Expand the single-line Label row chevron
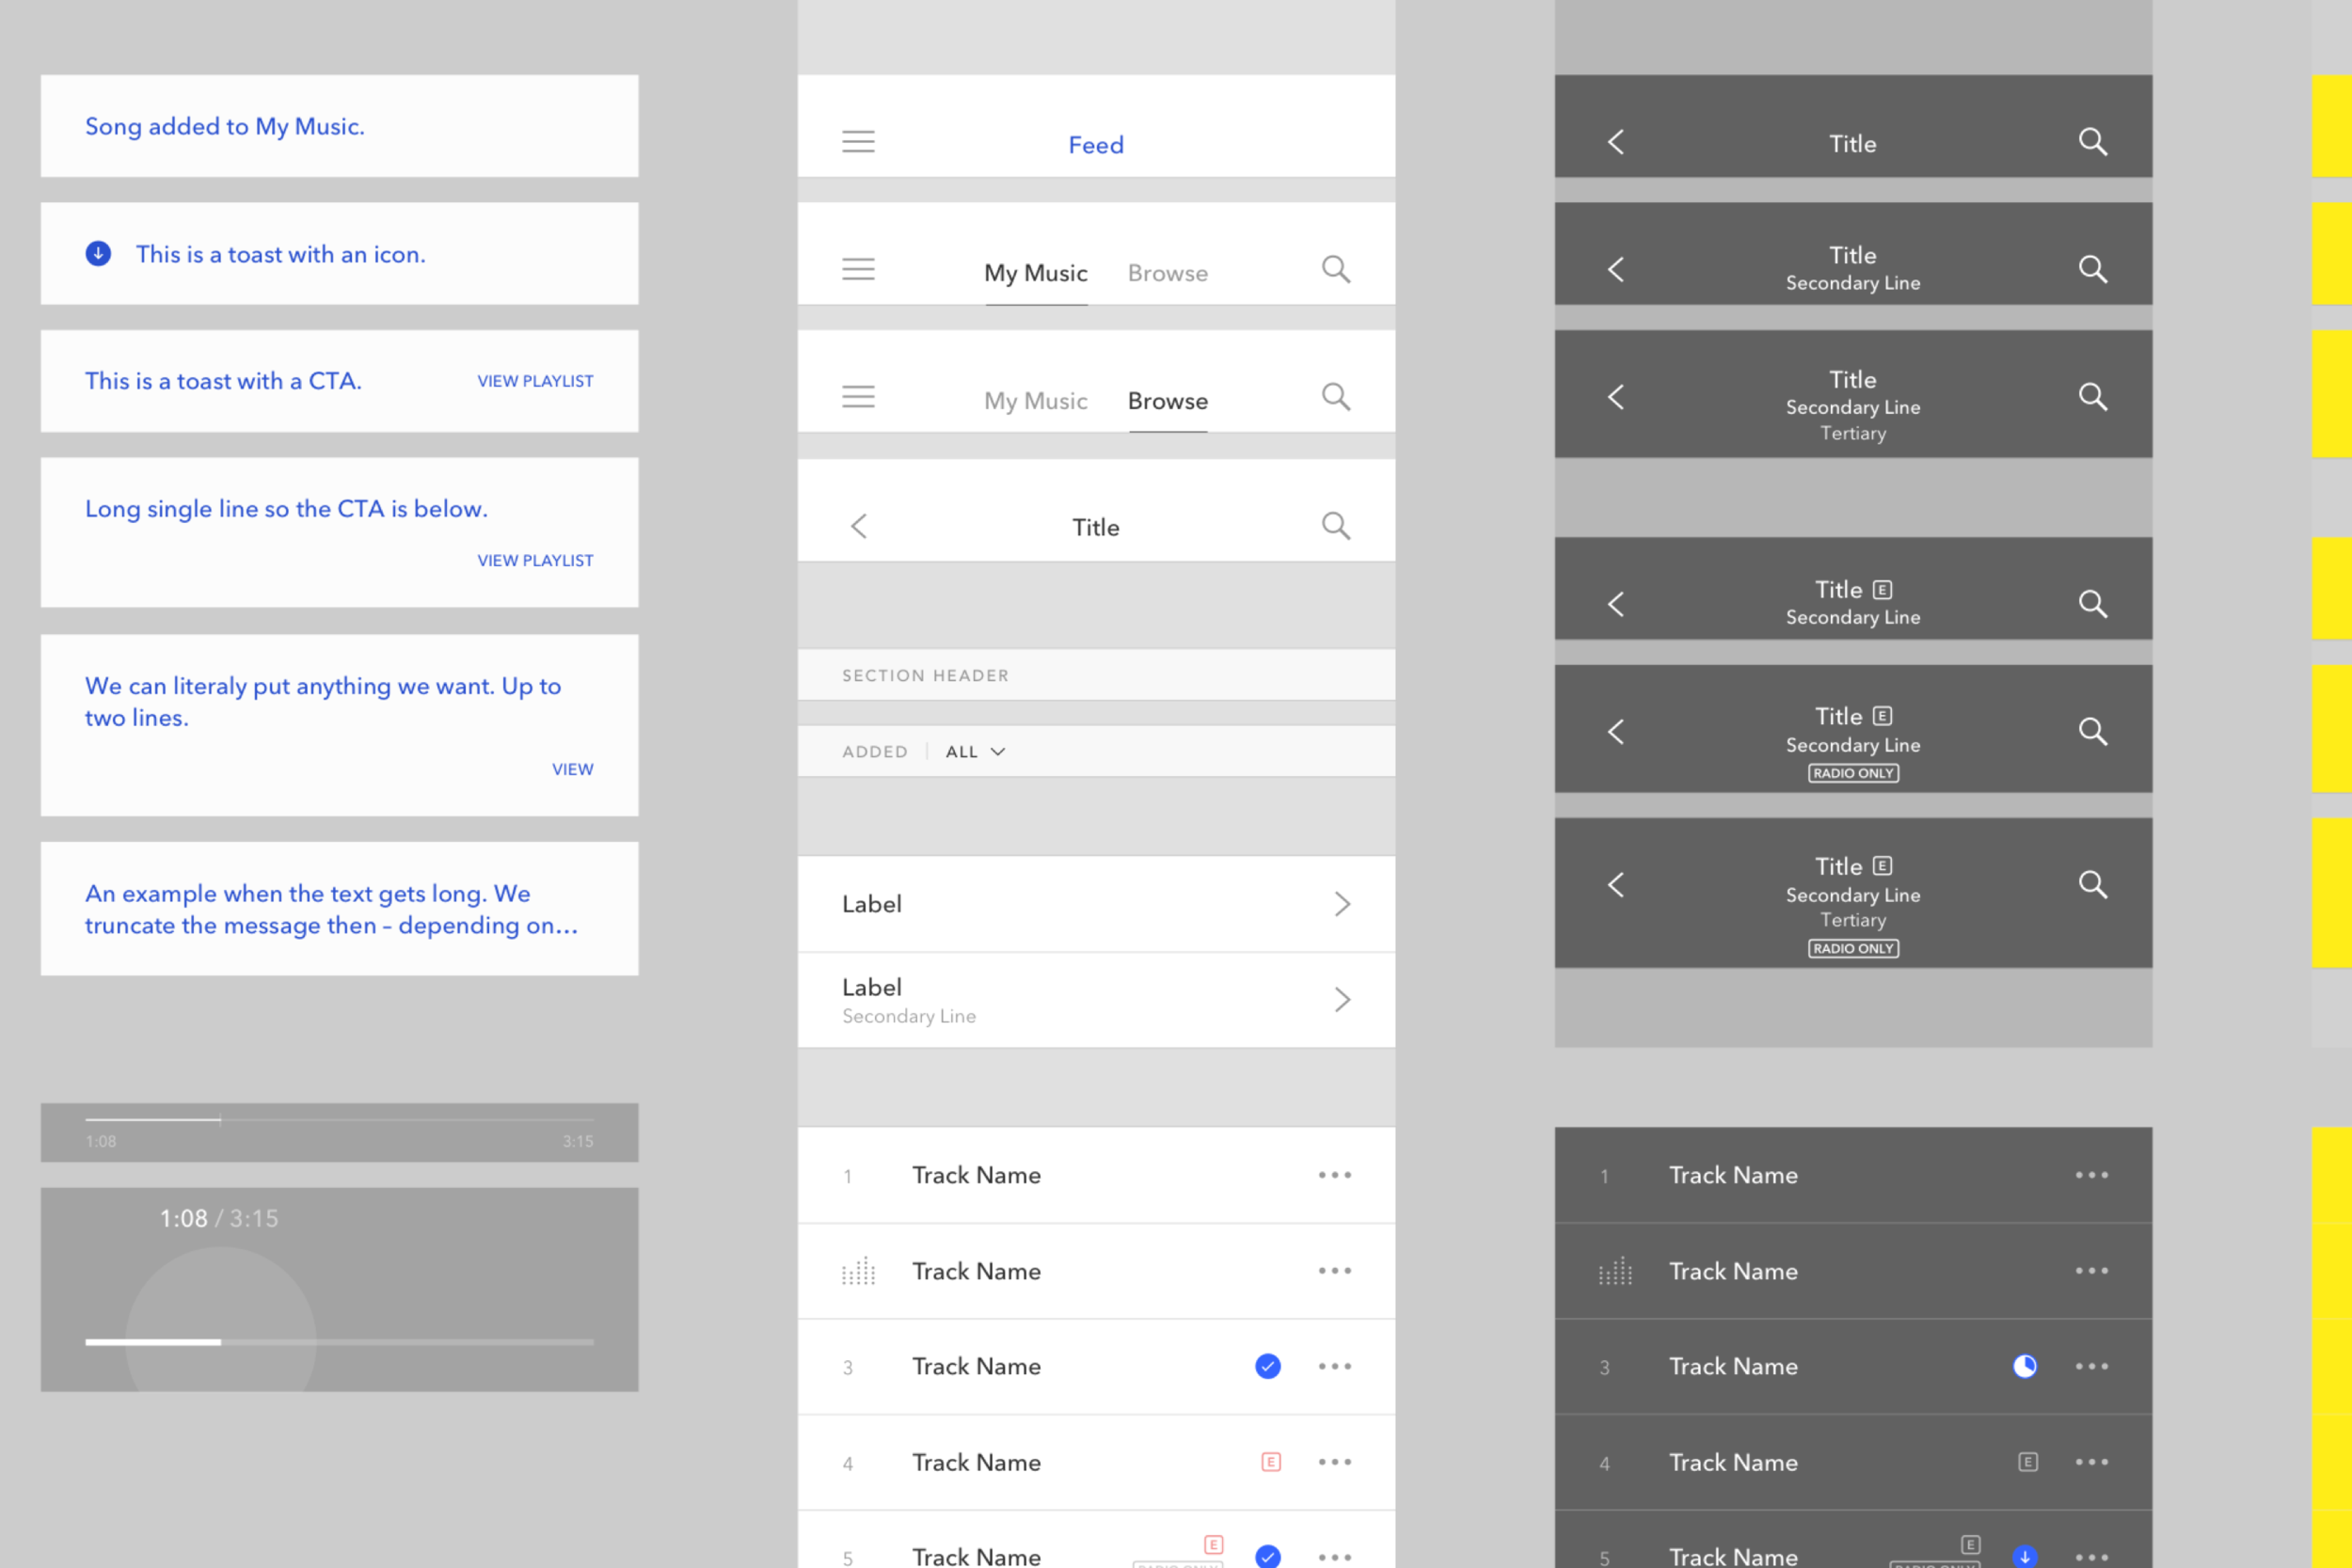The width and height of the screenshot is (2352, 1568). click(1342, 904)
